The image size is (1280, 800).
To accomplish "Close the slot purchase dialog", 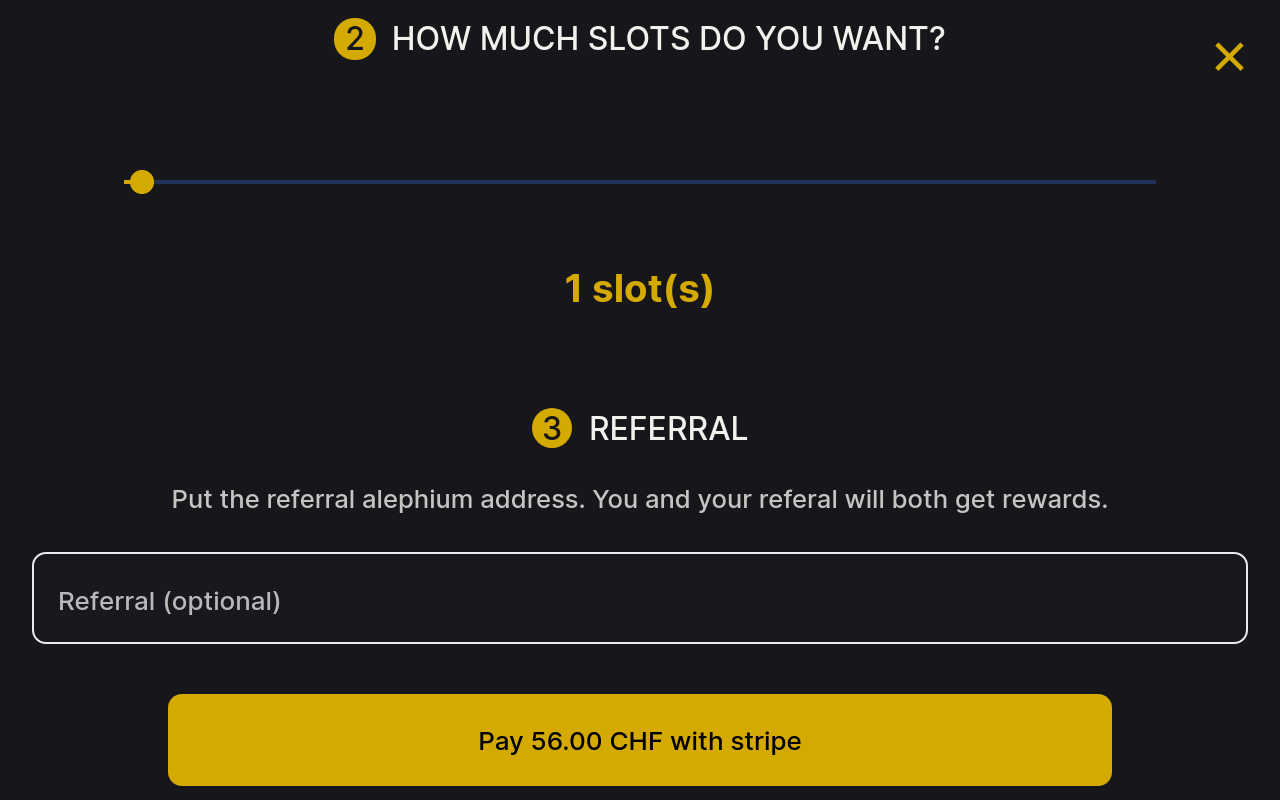I will click(x=1229, y=57).
